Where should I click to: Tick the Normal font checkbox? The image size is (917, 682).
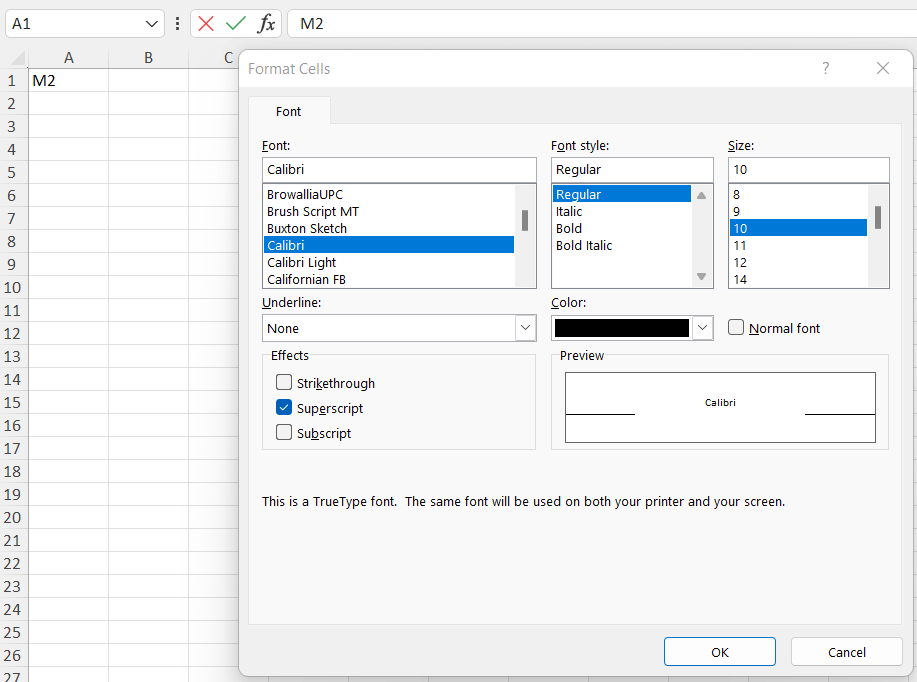coord(736,327)
